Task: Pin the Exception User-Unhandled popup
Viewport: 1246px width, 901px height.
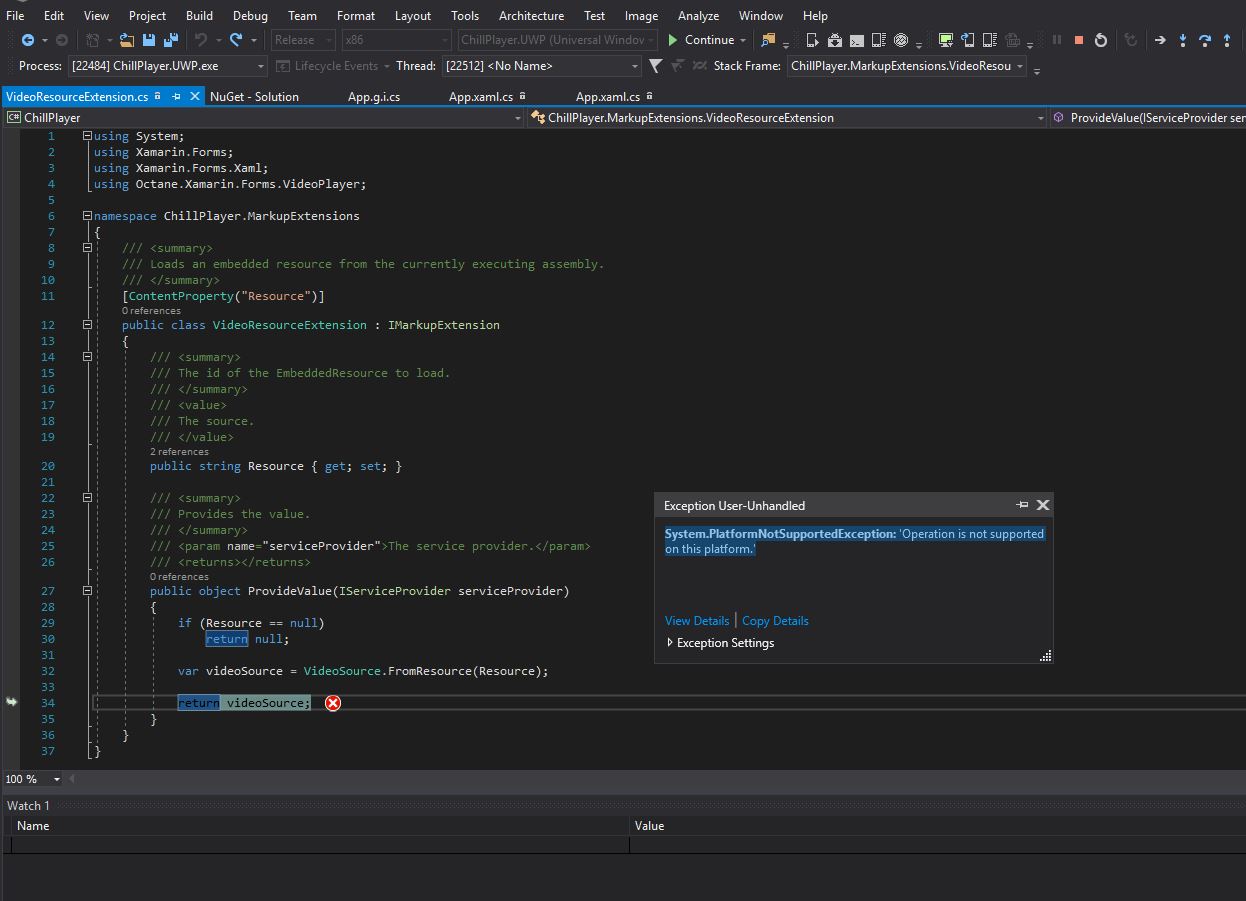Action: [x=1022, y=505]
